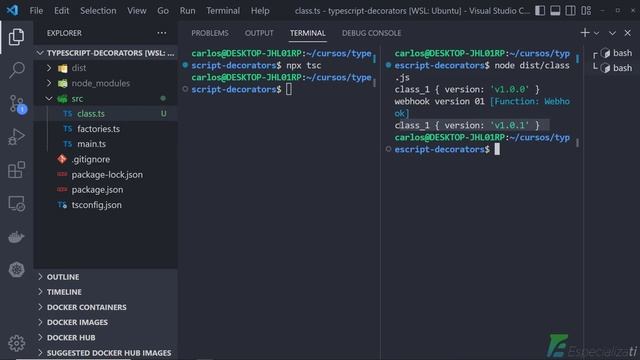Open the Go menu

[163, 11]
